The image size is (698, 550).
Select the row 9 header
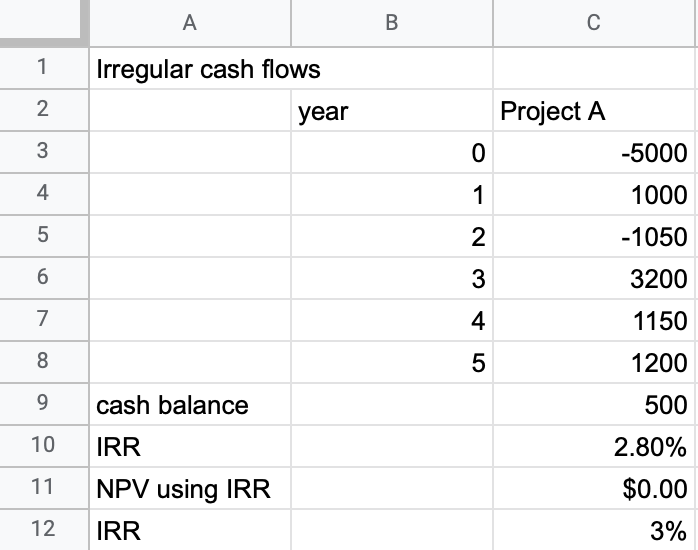[44, 404]
